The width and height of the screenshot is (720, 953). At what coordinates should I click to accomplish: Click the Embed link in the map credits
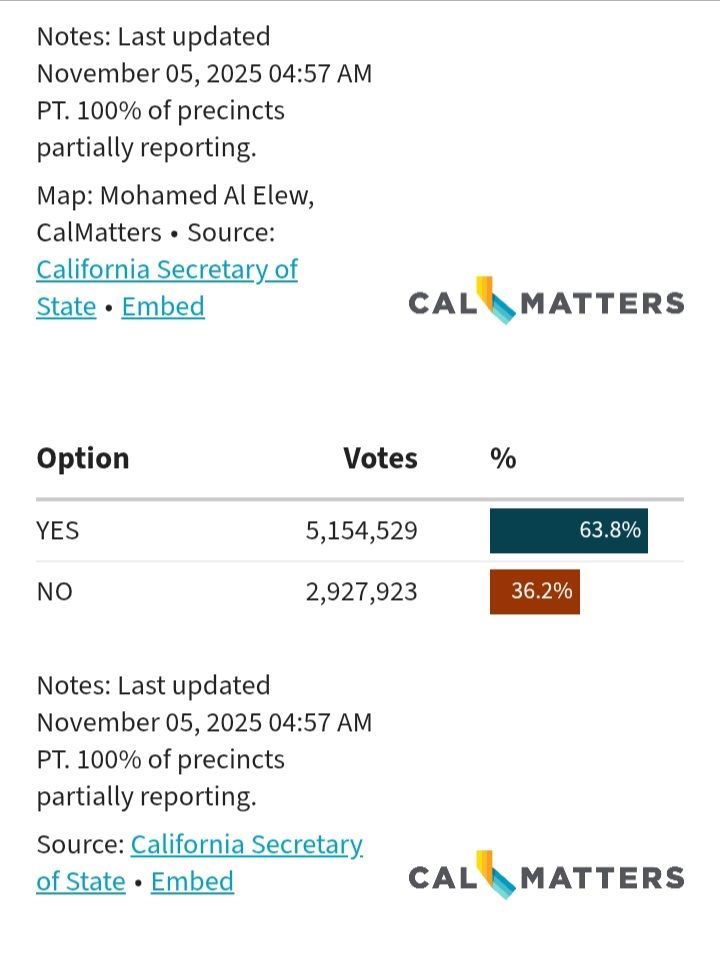[163, 306]
